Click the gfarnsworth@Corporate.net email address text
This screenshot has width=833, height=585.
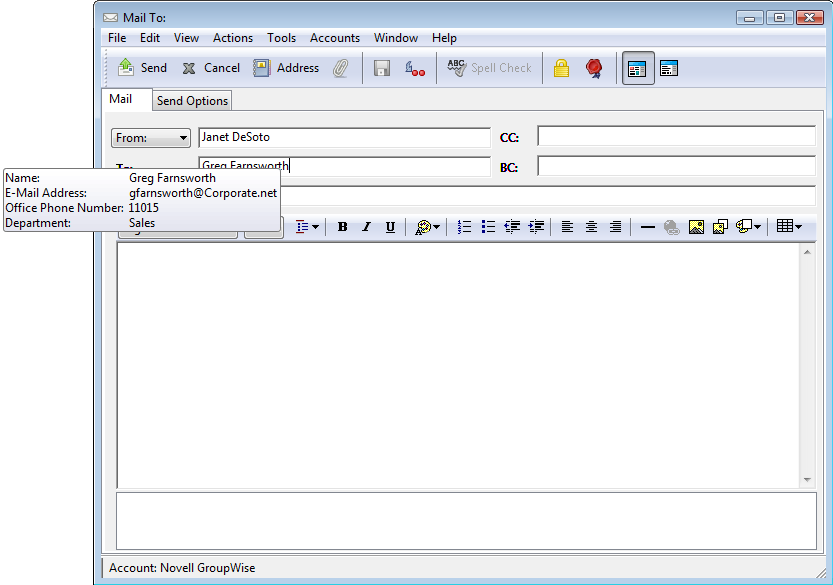(x=203, y=193)
